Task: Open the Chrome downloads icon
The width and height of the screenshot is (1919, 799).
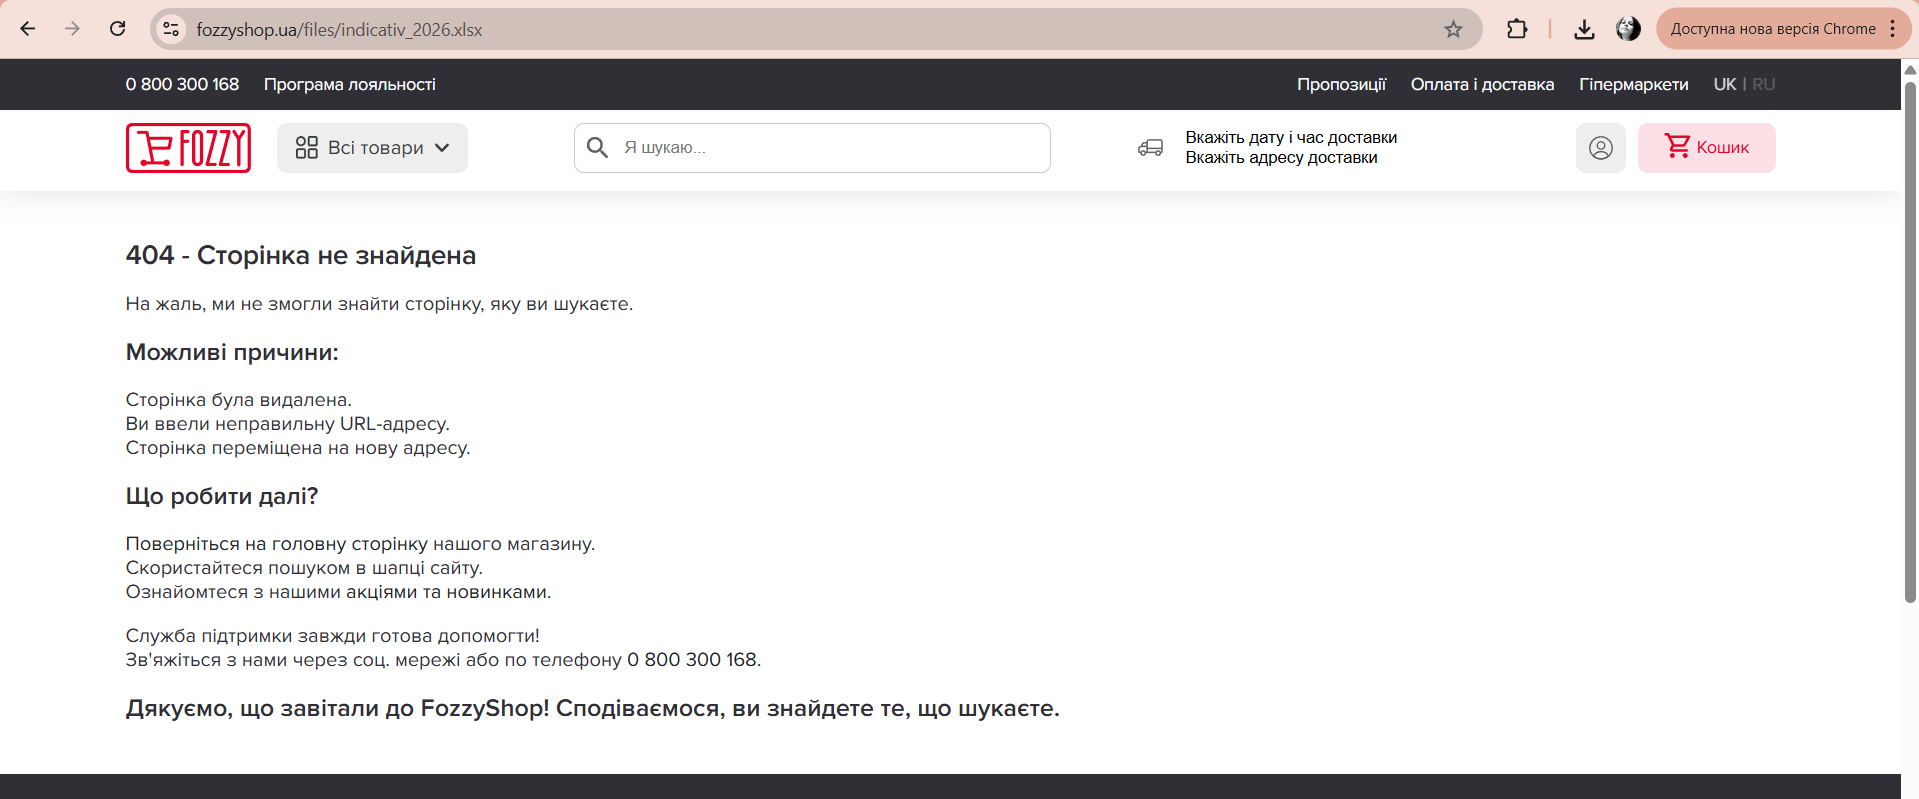Action: (1584, 30)
